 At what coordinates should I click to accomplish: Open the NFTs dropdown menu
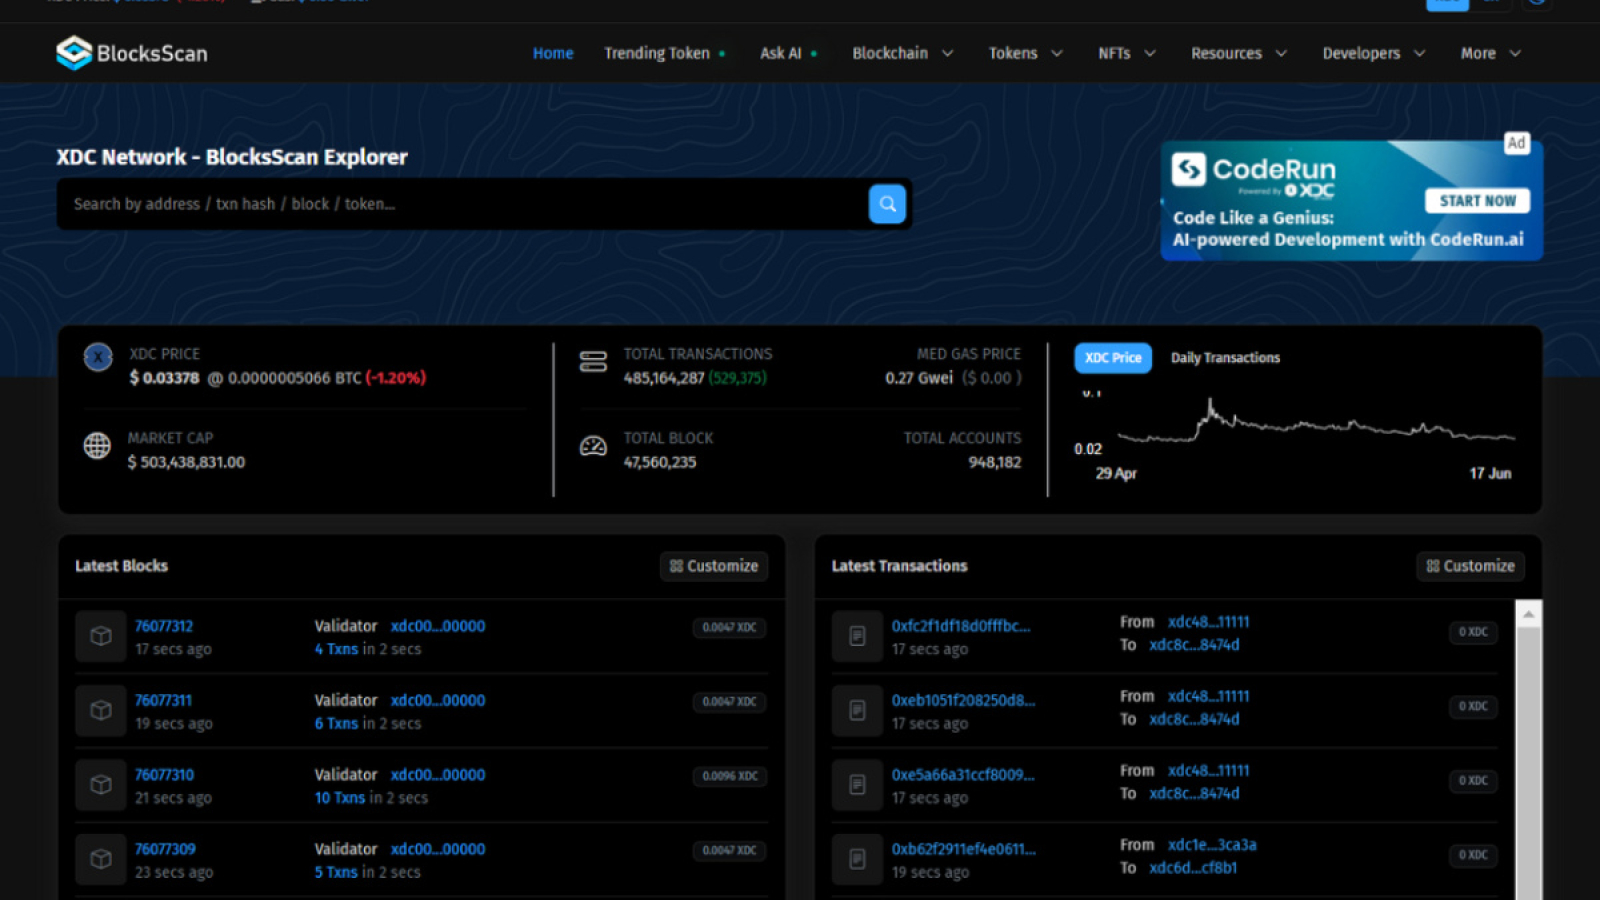click(x=1127, y=53)
